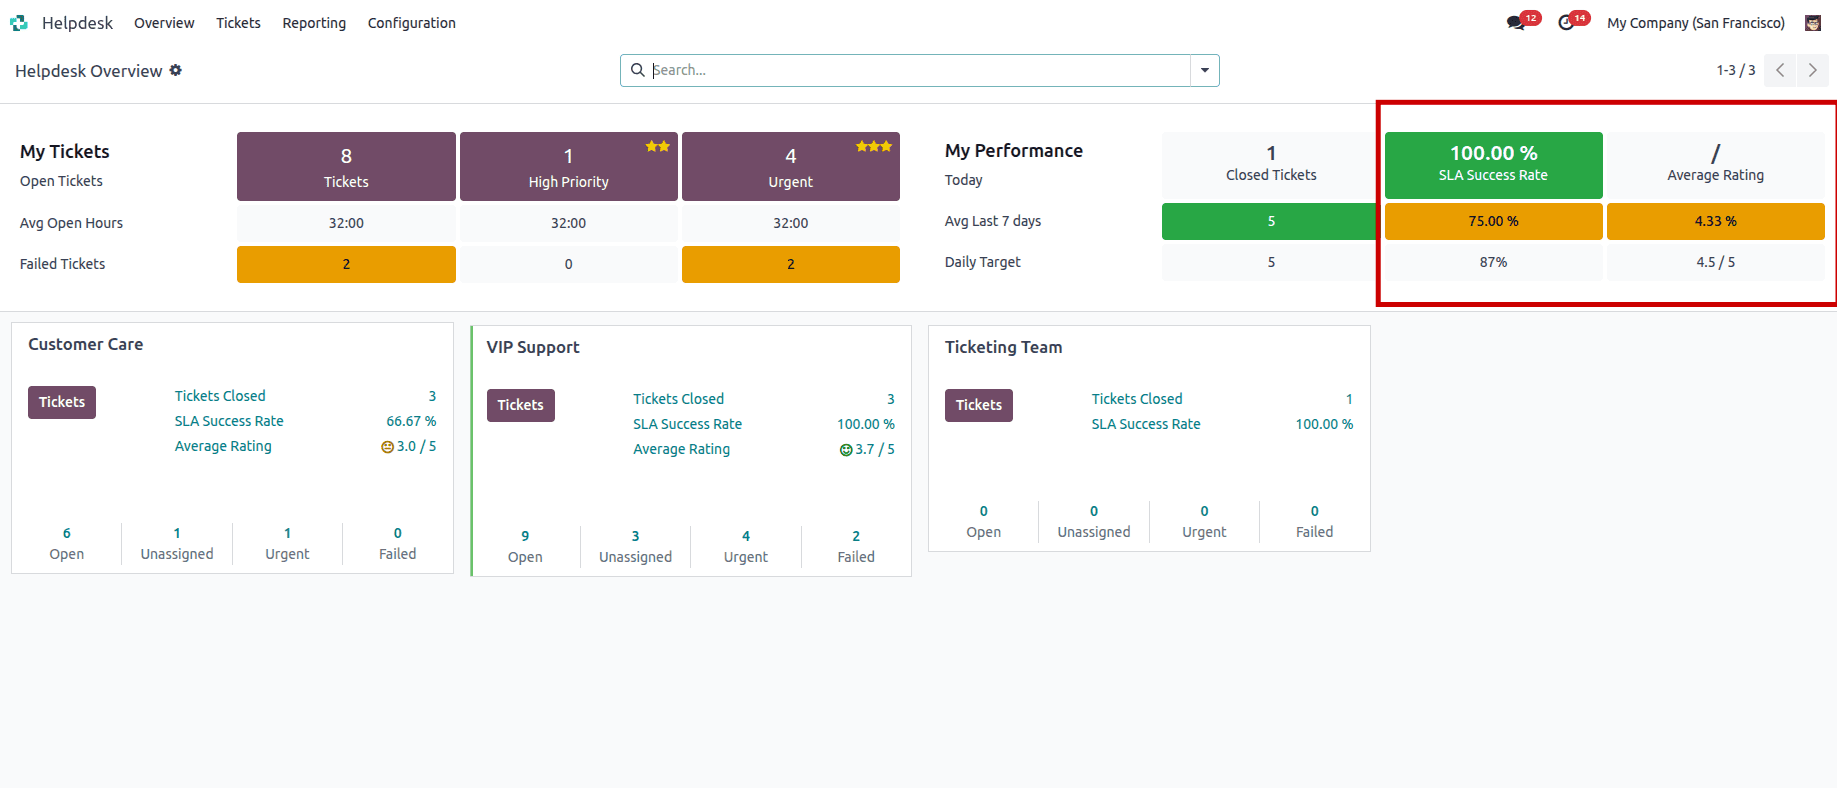Click the Avg Last 7 days closed value 5
1837x788 pixels.
(1271, 221)
